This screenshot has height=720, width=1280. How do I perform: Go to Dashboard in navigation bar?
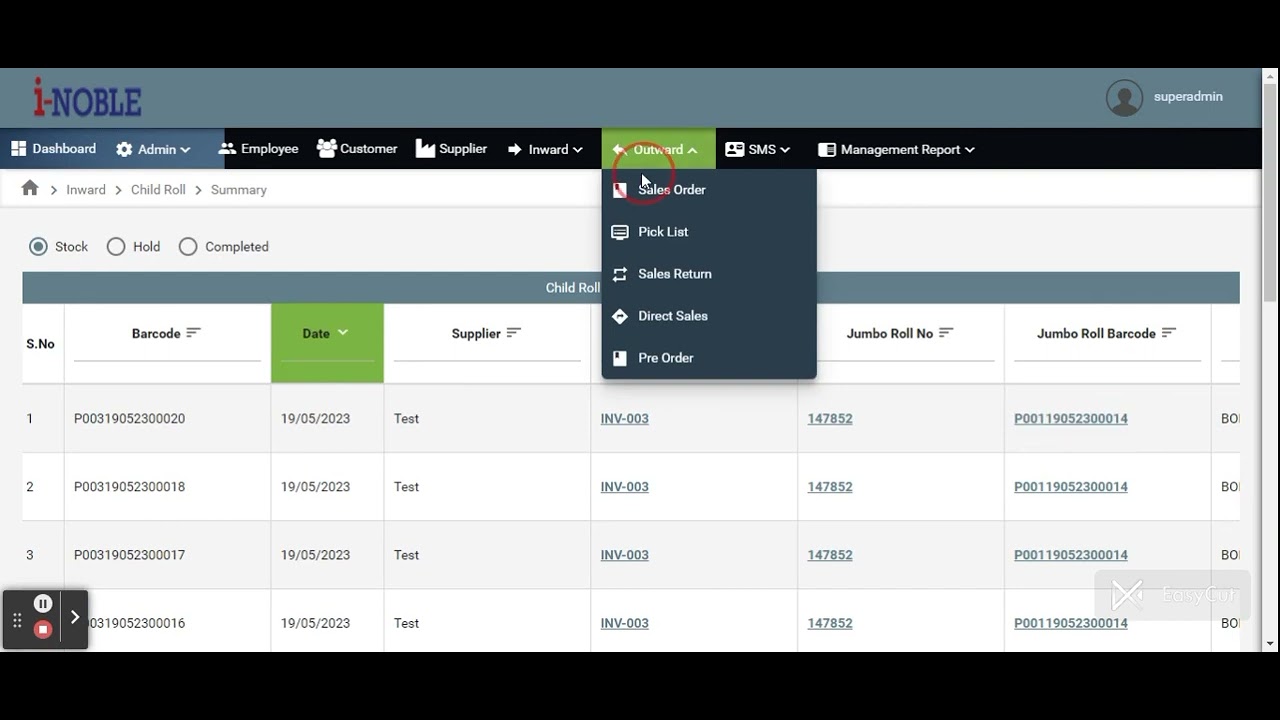pos(54,149)
